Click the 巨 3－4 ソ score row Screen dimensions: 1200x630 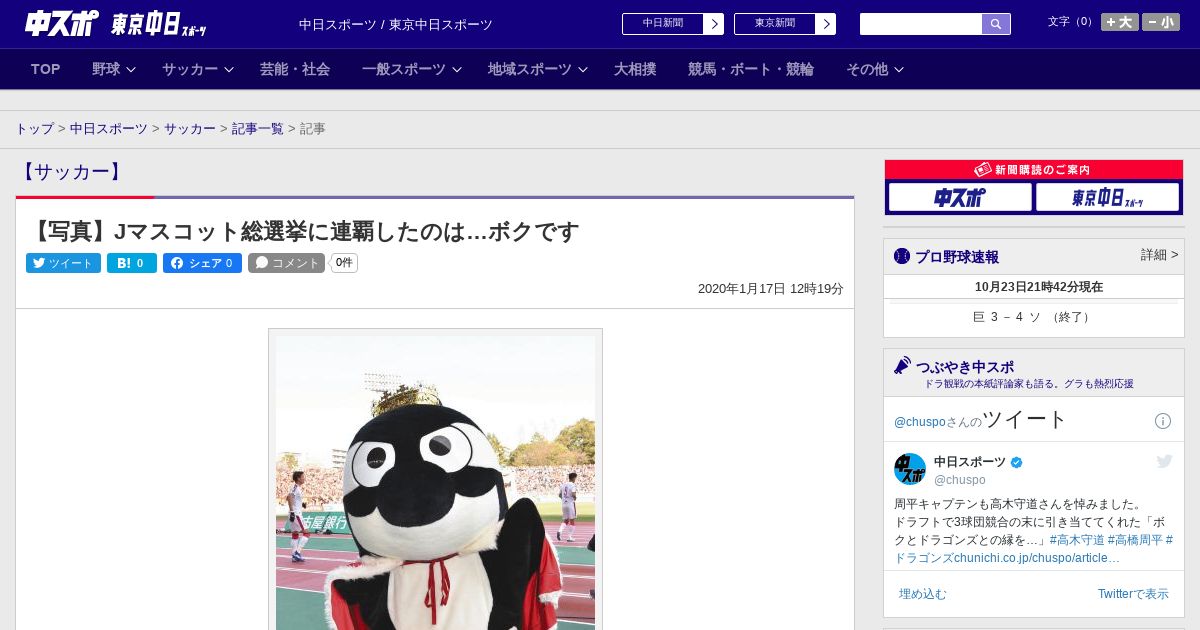pos(1034,317)
